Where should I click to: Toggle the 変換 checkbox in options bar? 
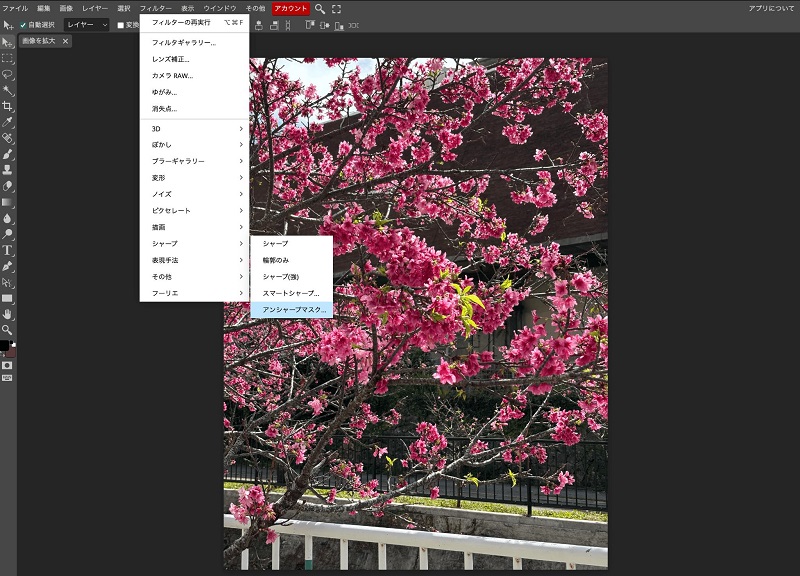(x=121, y=25)
